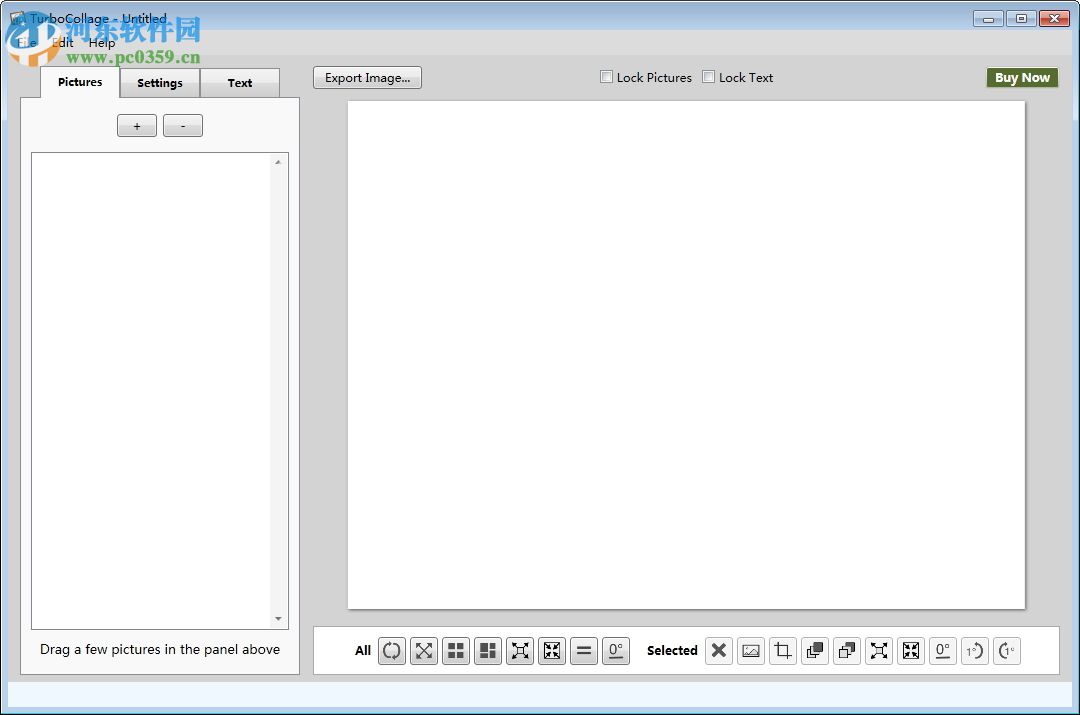
Task: Send the selected picture to back
Action: point(847,650)
